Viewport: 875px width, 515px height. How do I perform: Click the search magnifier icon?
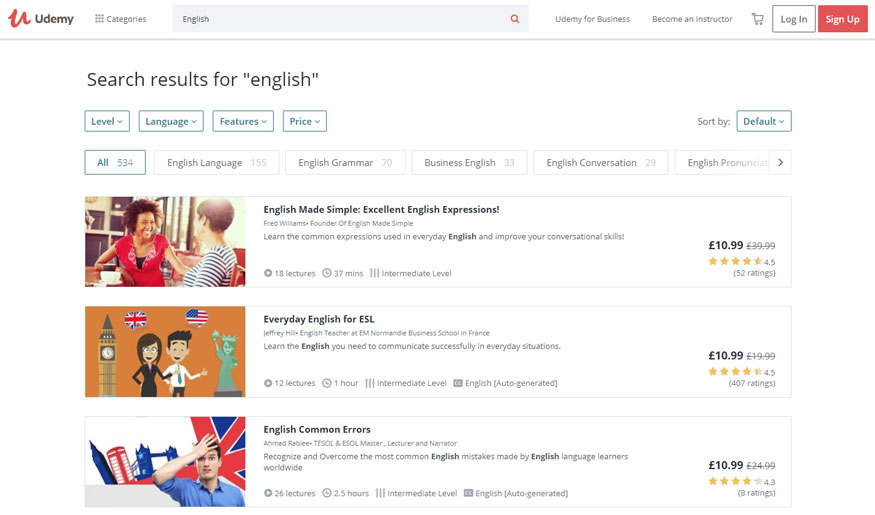click(x=515, y=19)
